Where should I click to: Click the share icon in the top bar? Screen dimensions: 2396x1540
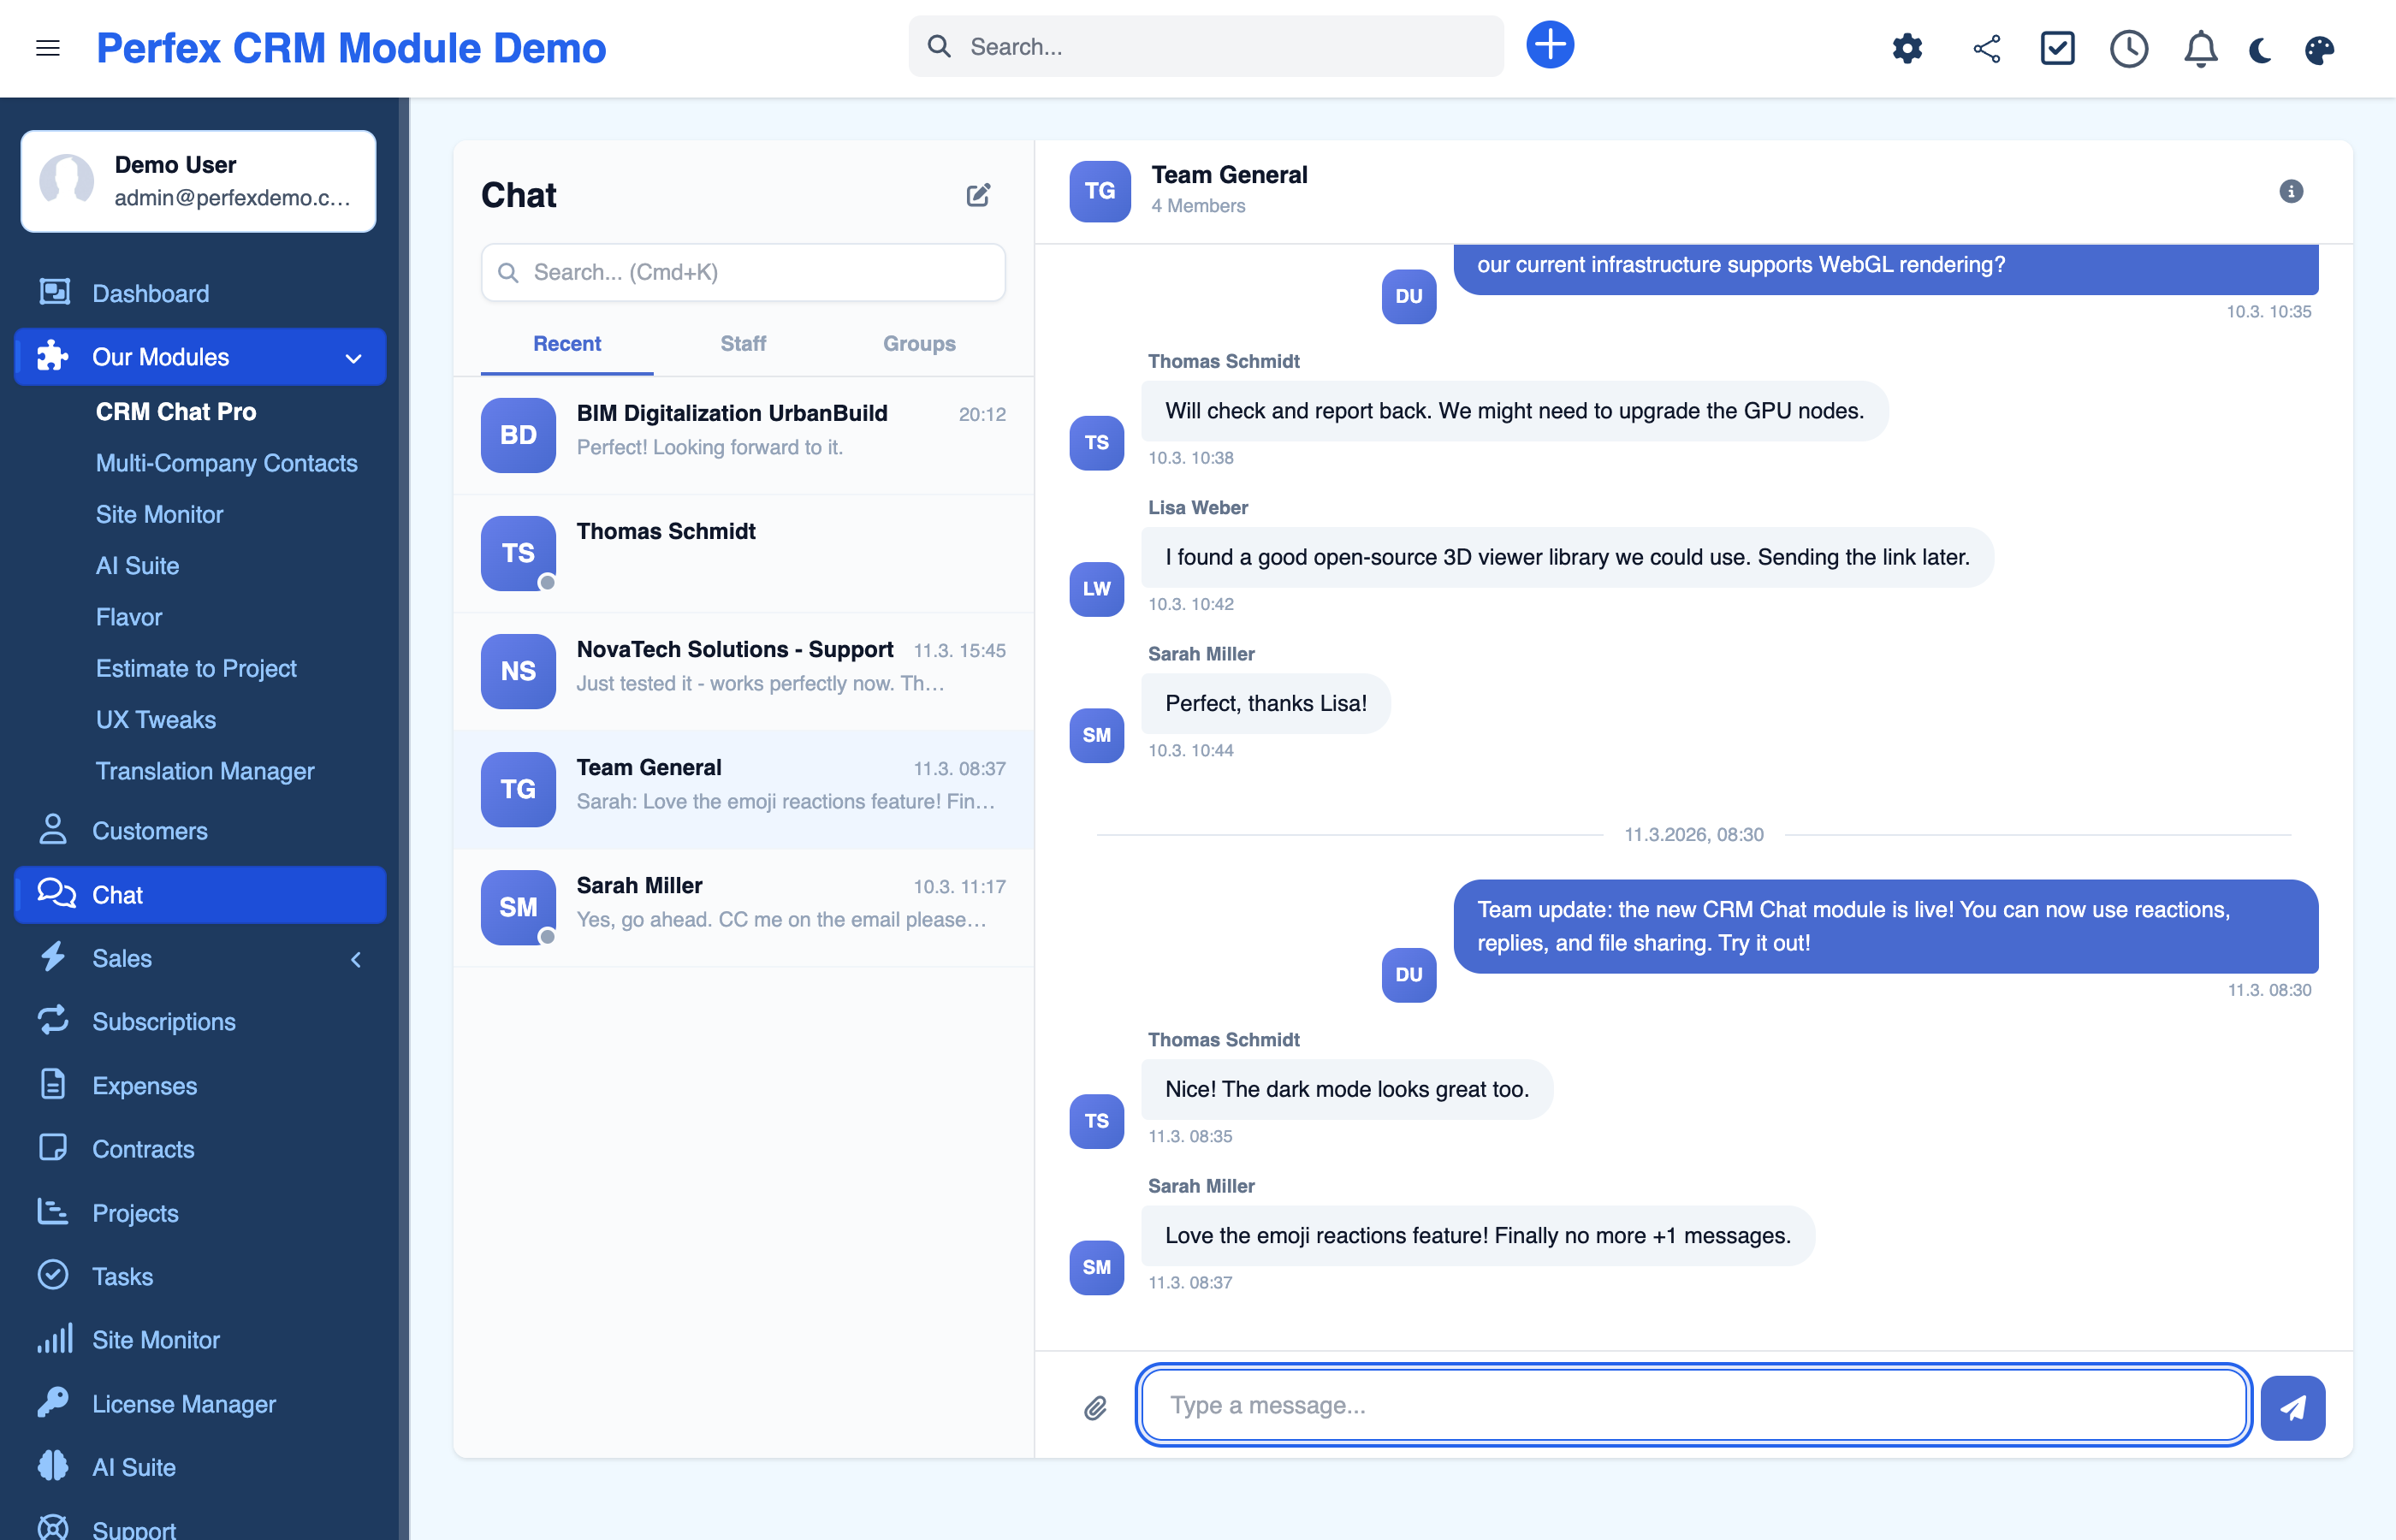click(1985, 48)
